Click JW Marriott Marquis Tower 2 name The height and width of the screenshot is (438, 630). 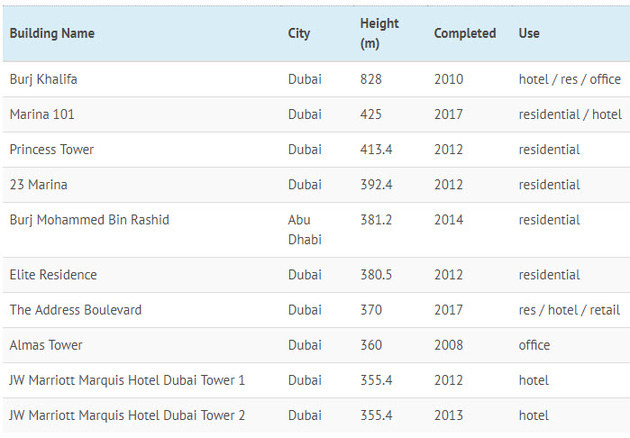point(127,414)
